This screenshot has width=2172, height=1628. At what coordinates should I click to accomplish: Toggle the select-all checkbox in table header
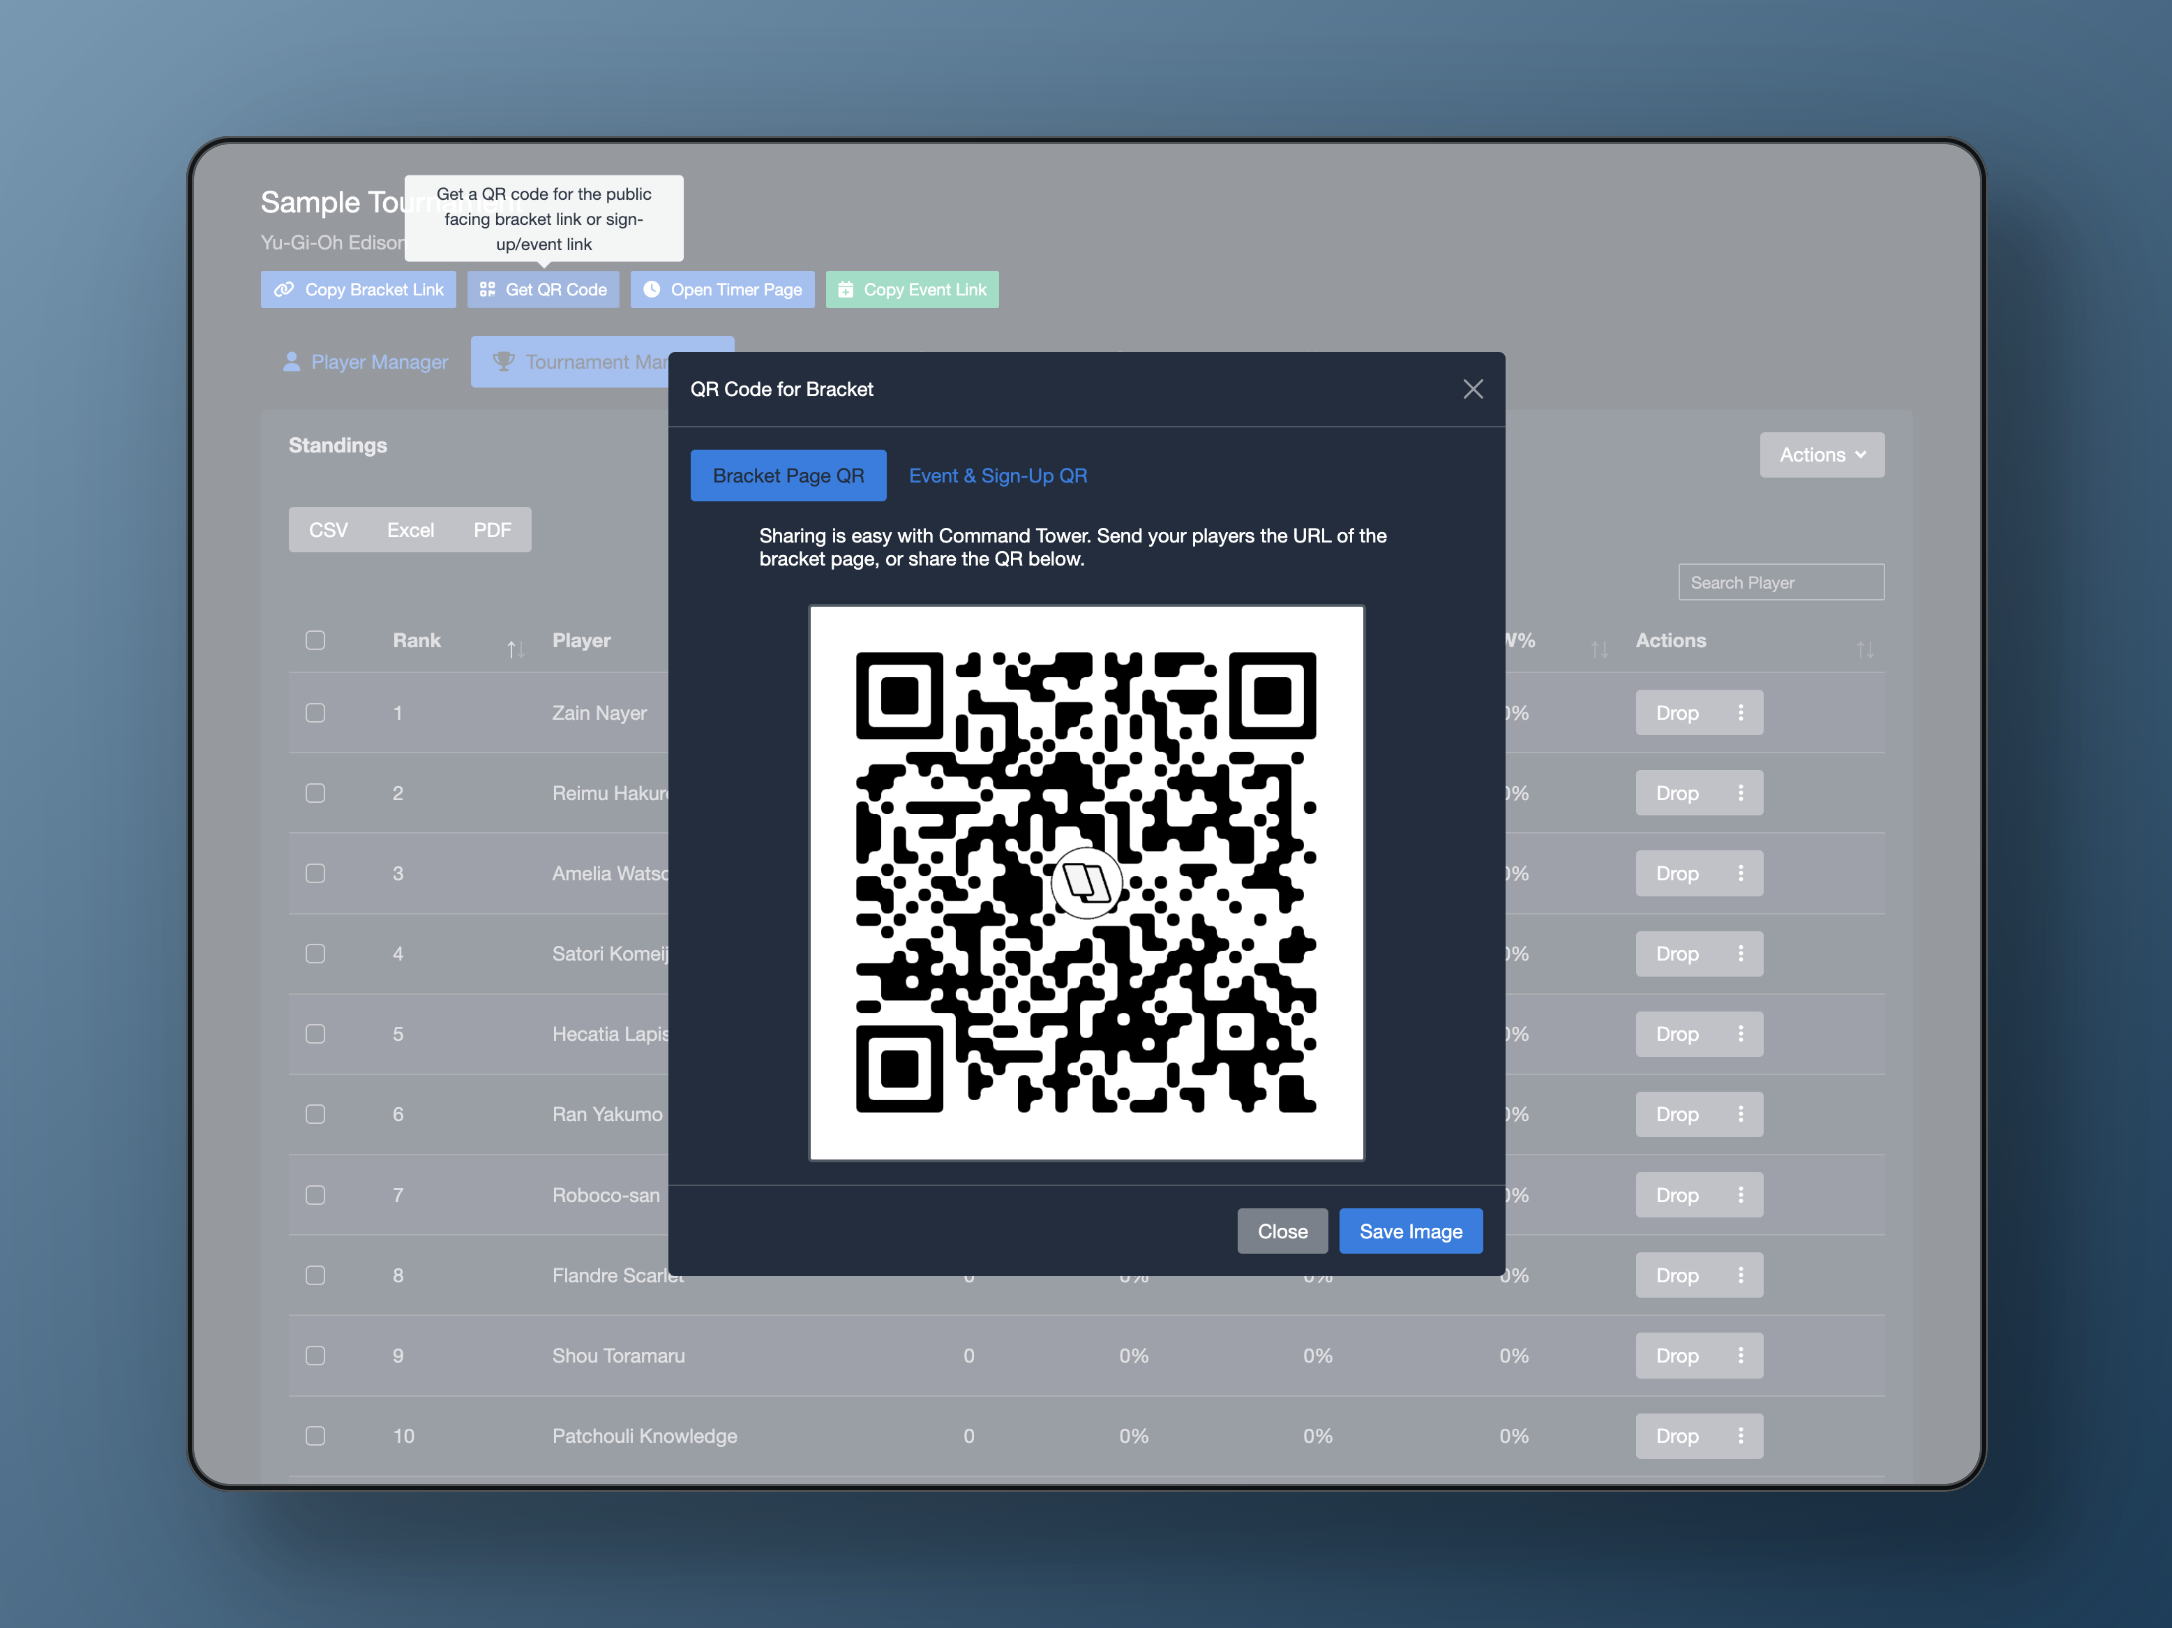[x=315, y=640]
